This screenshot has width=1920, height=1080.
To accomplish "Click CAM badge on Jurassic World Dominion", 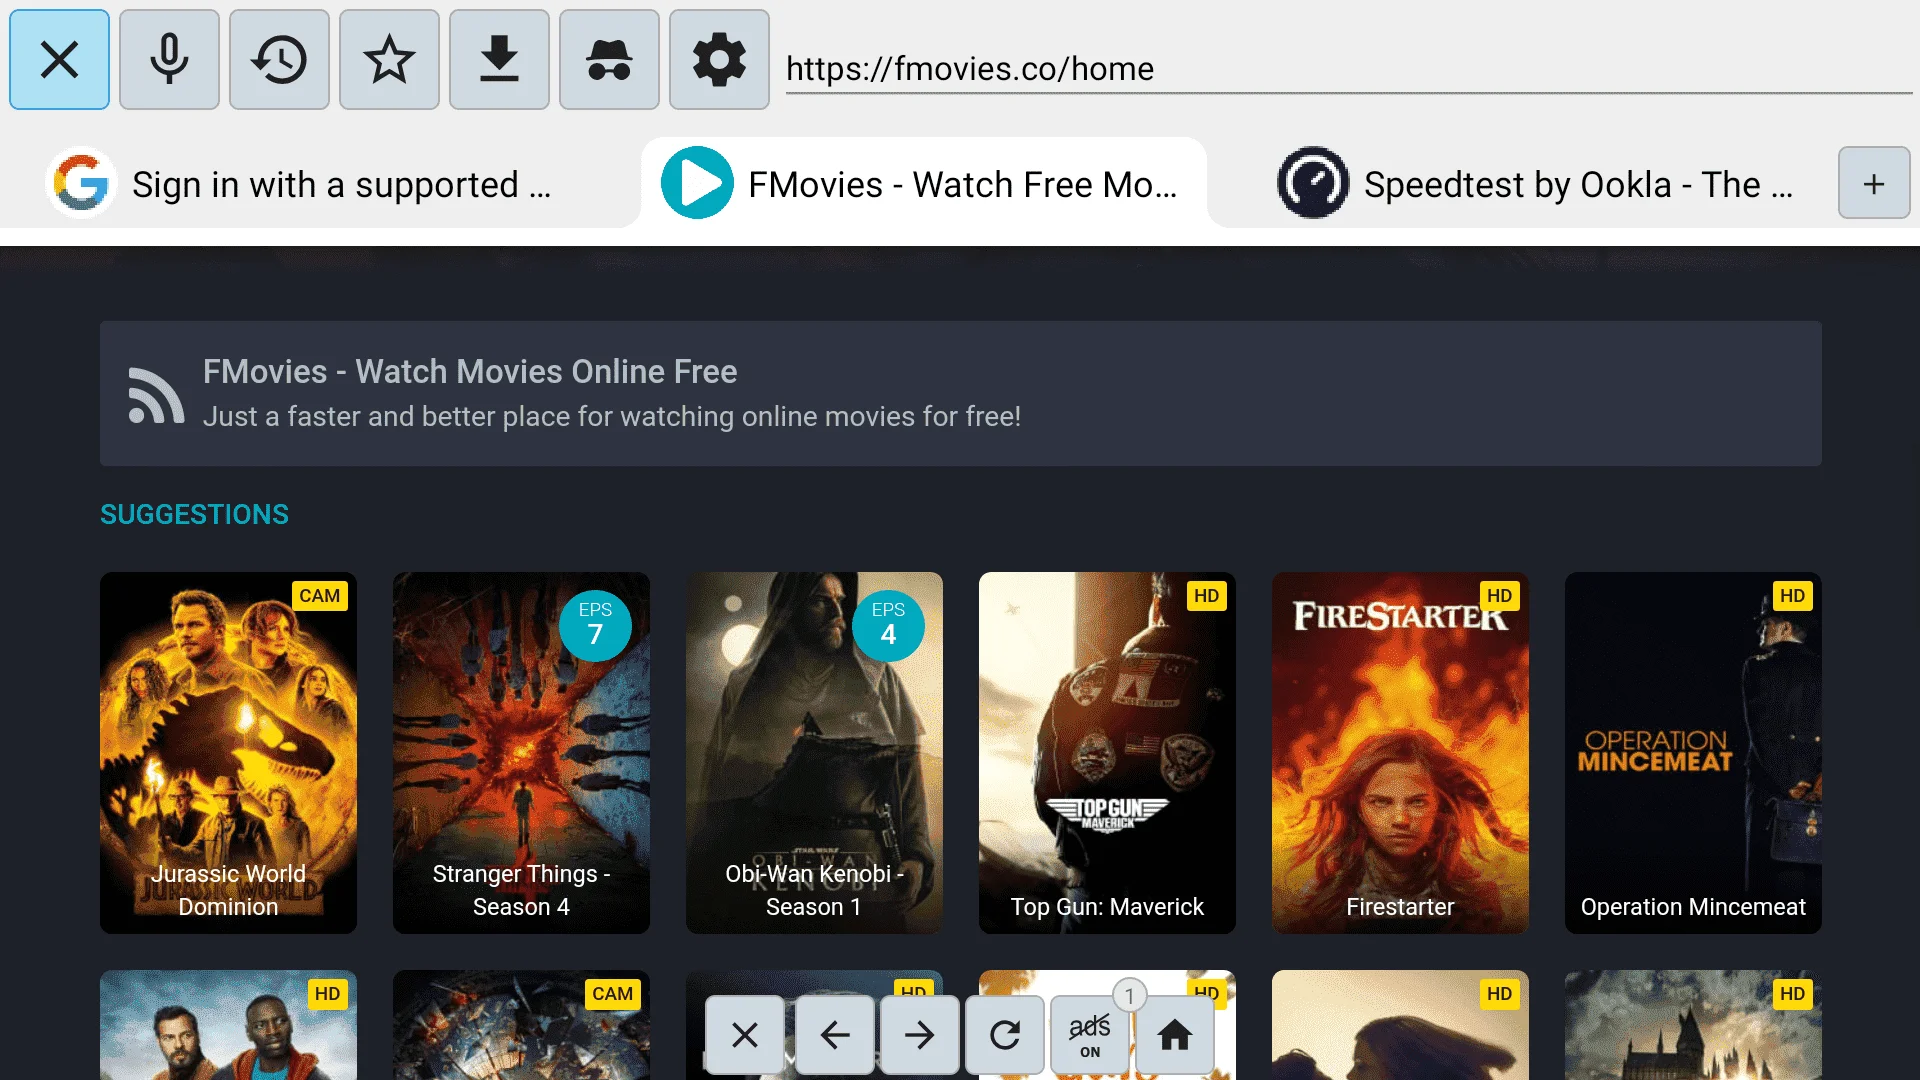I will pyautogui.click(x=319, y=596).
